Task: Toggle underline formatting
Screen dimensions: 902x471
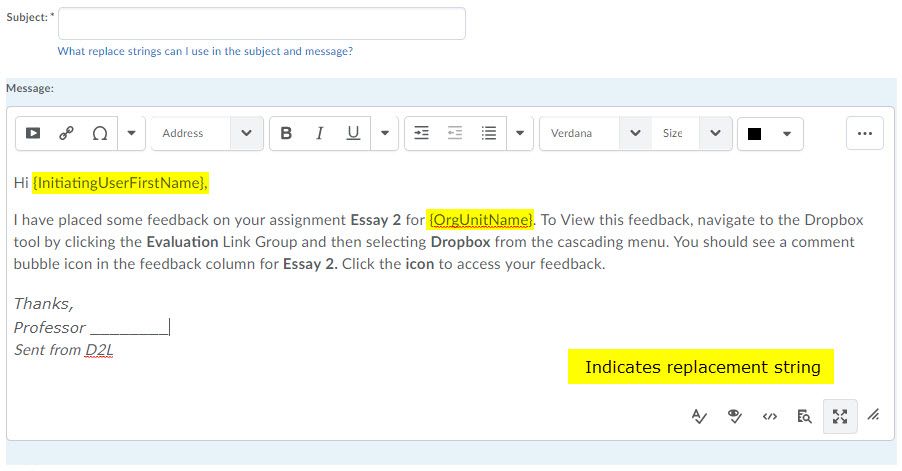Action: point(352,133)
